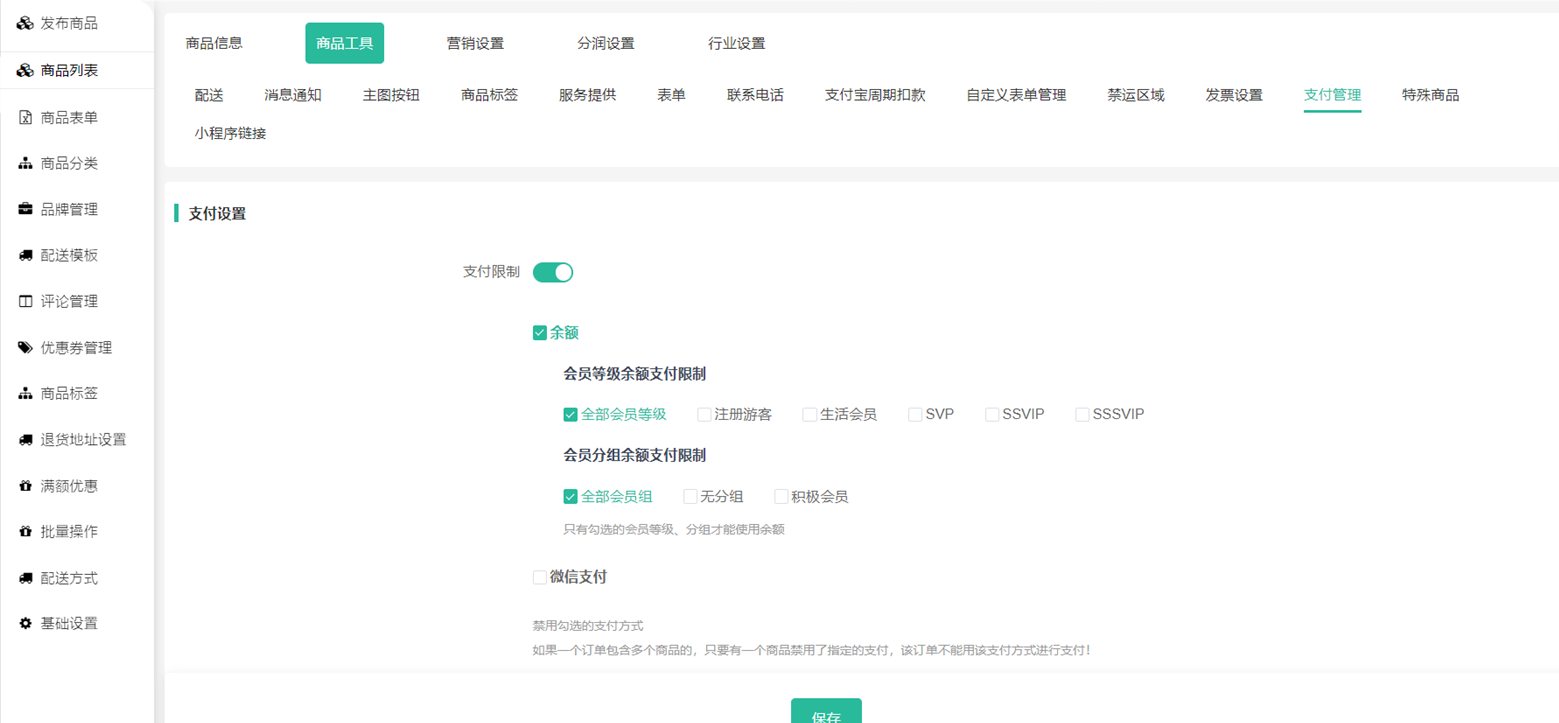Viewport: 1559px width, 723px height.
Task: Click the 商品表单 file icon
Action: tap(26, 118)
